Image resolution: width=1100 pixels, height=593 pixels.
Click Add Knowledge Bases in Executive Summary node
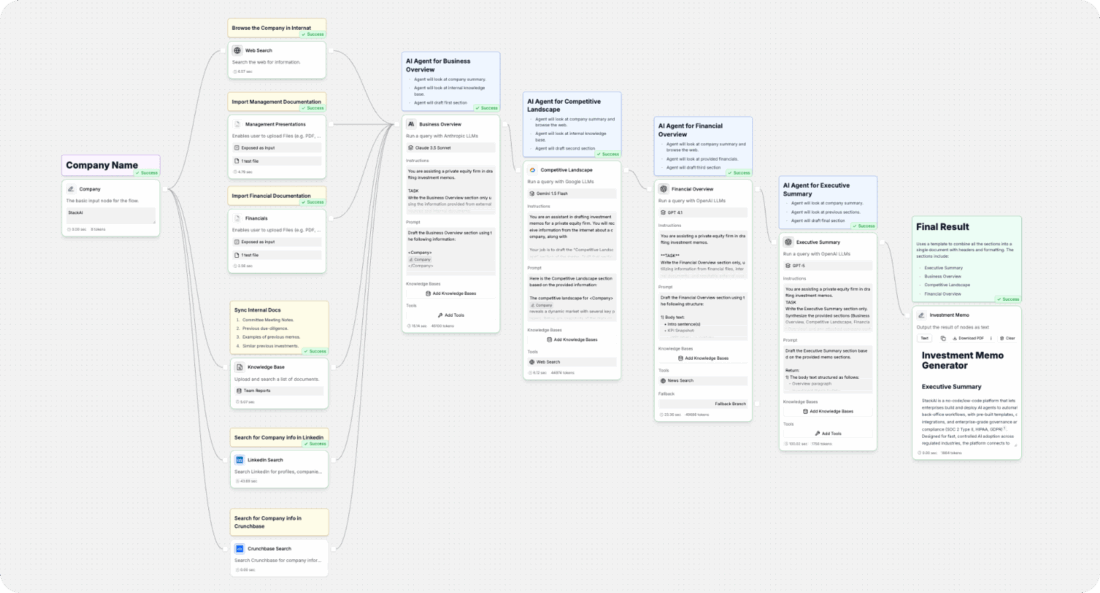point(828,411)
